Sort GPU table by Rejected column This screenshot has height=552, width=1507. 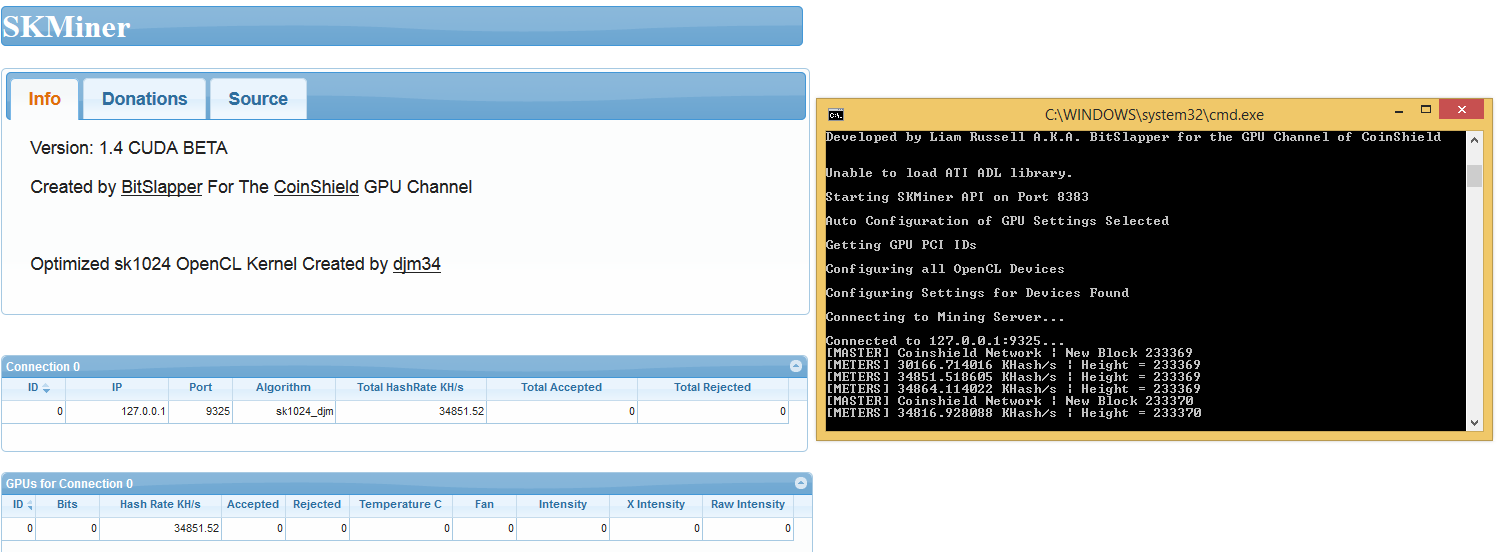[x=318, y=505]
